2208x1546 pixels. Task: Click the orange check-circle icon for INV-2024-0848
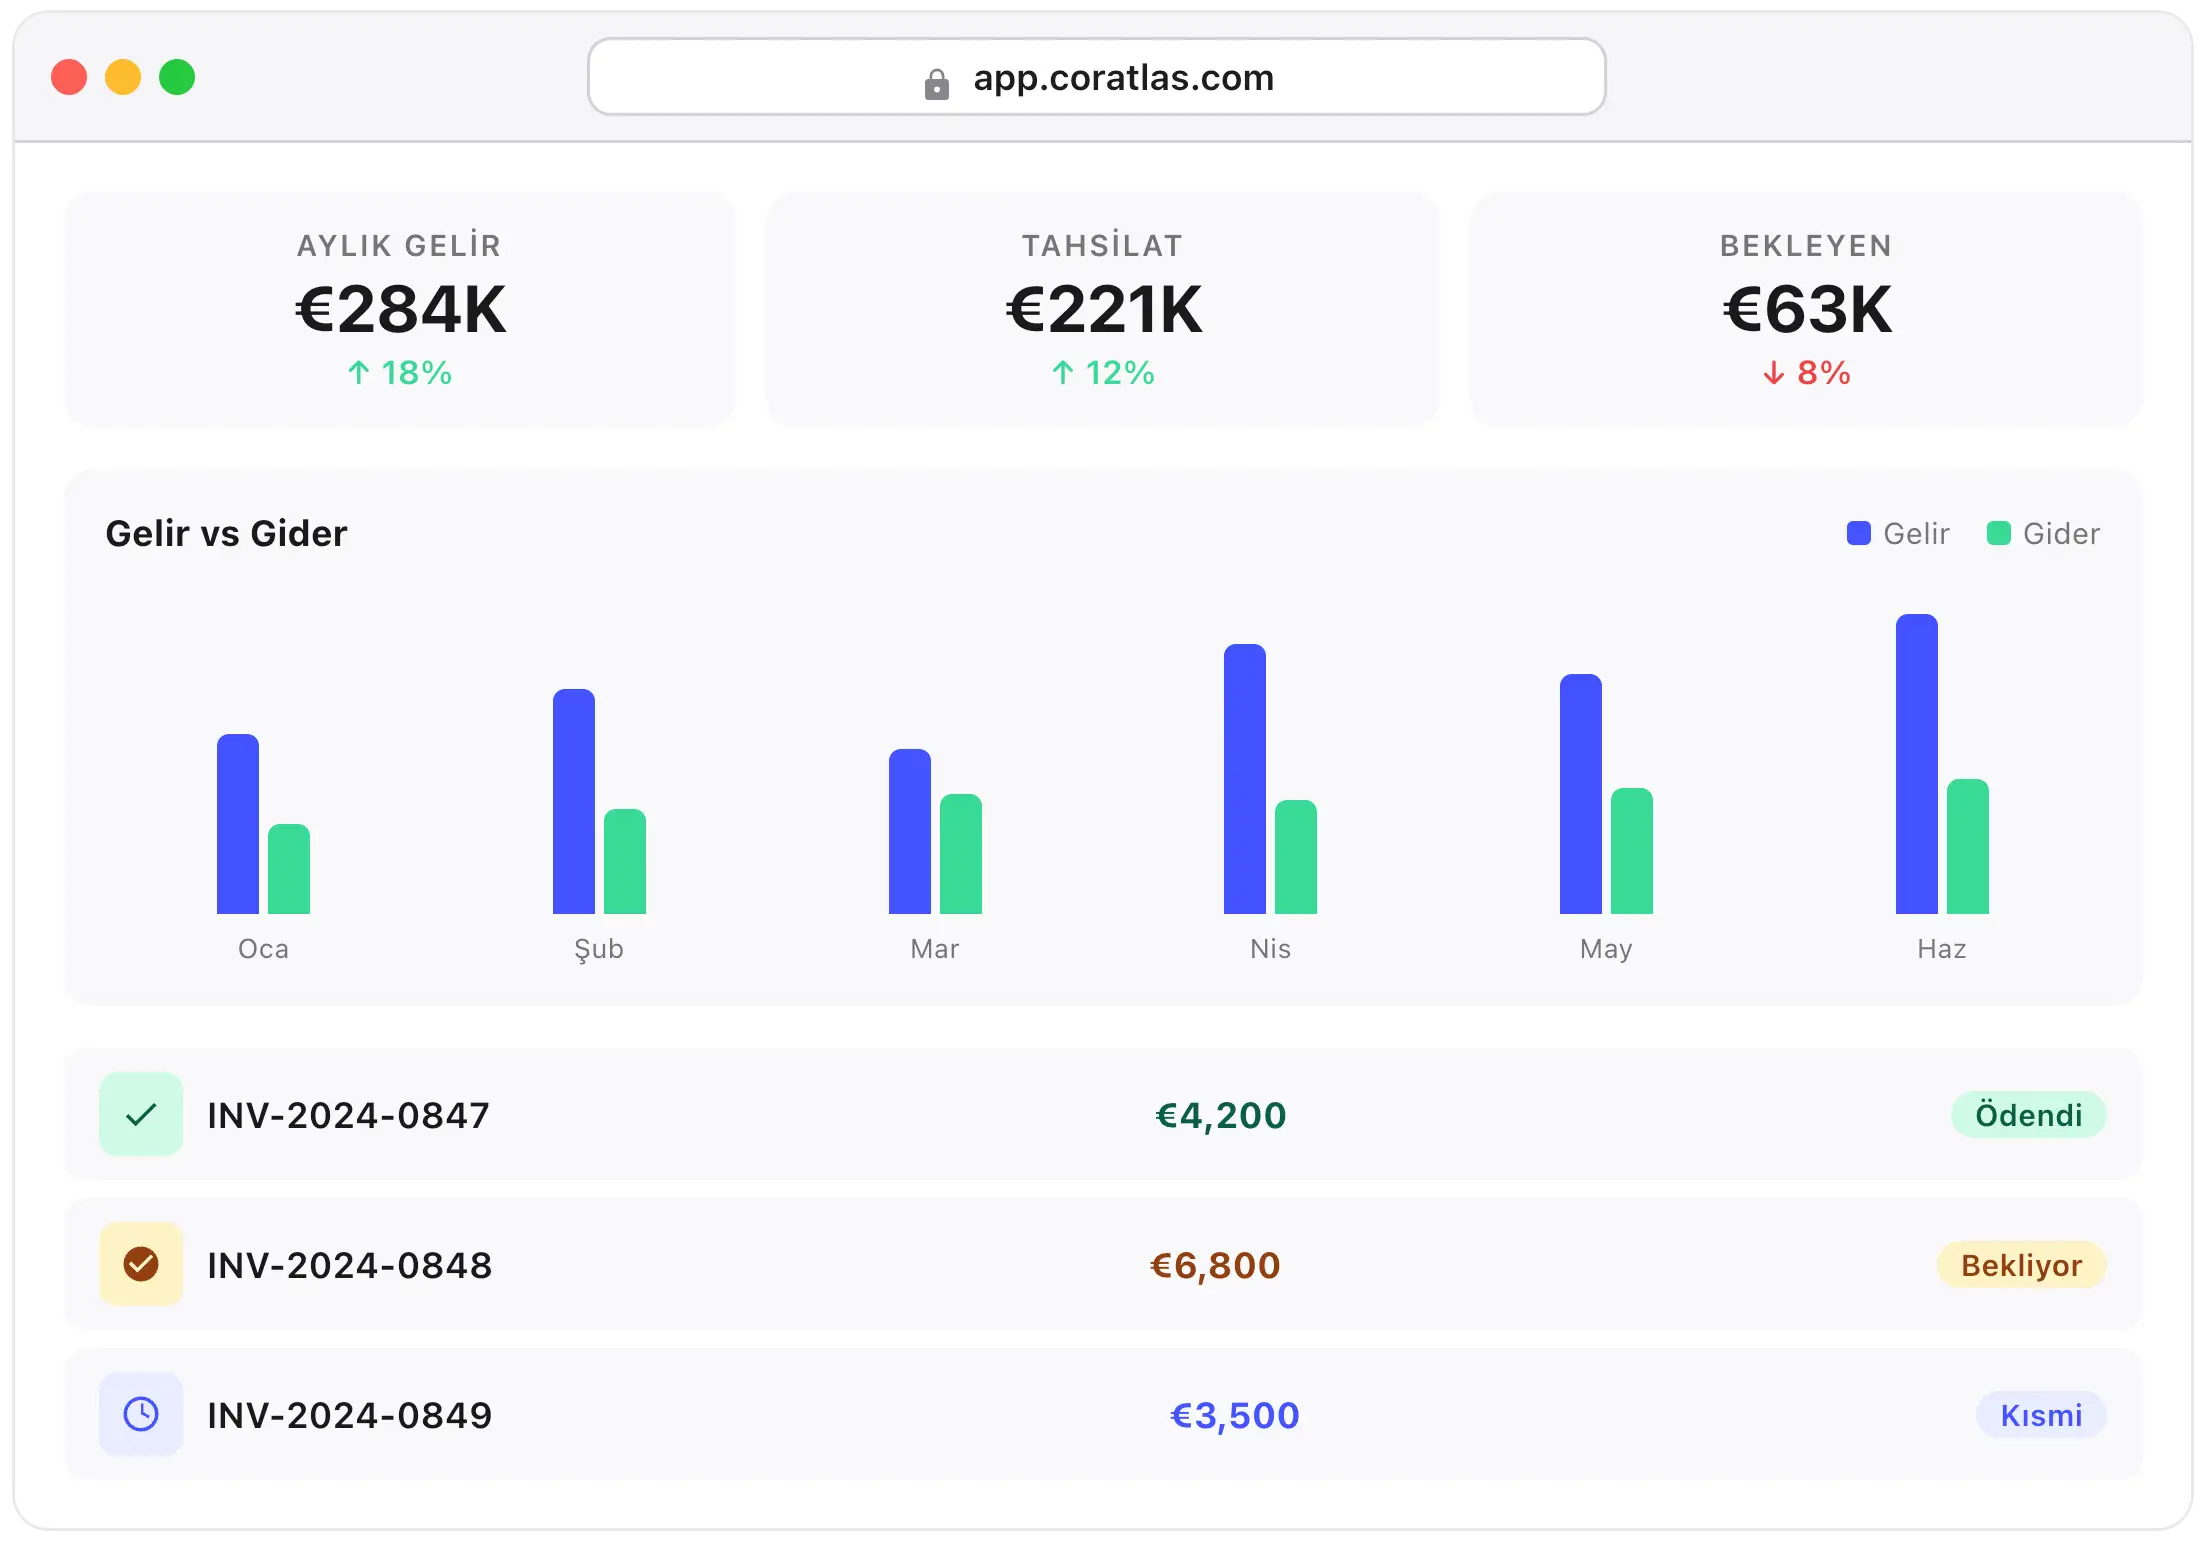pyautogui.click(x=141, y=1264)
